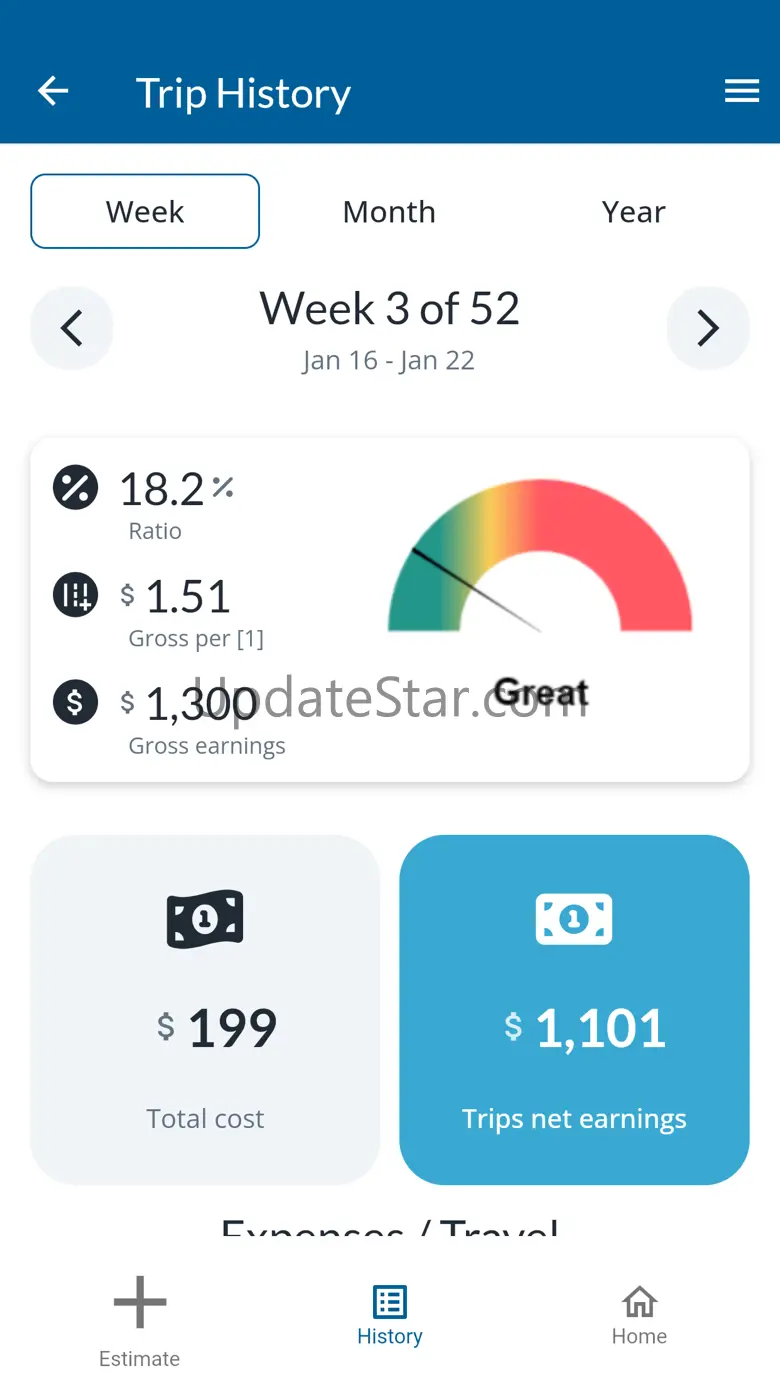The width and height of the screenshot is (780, 1387).
Task: Tap the plus Estimate icon
Action: 140,1302
